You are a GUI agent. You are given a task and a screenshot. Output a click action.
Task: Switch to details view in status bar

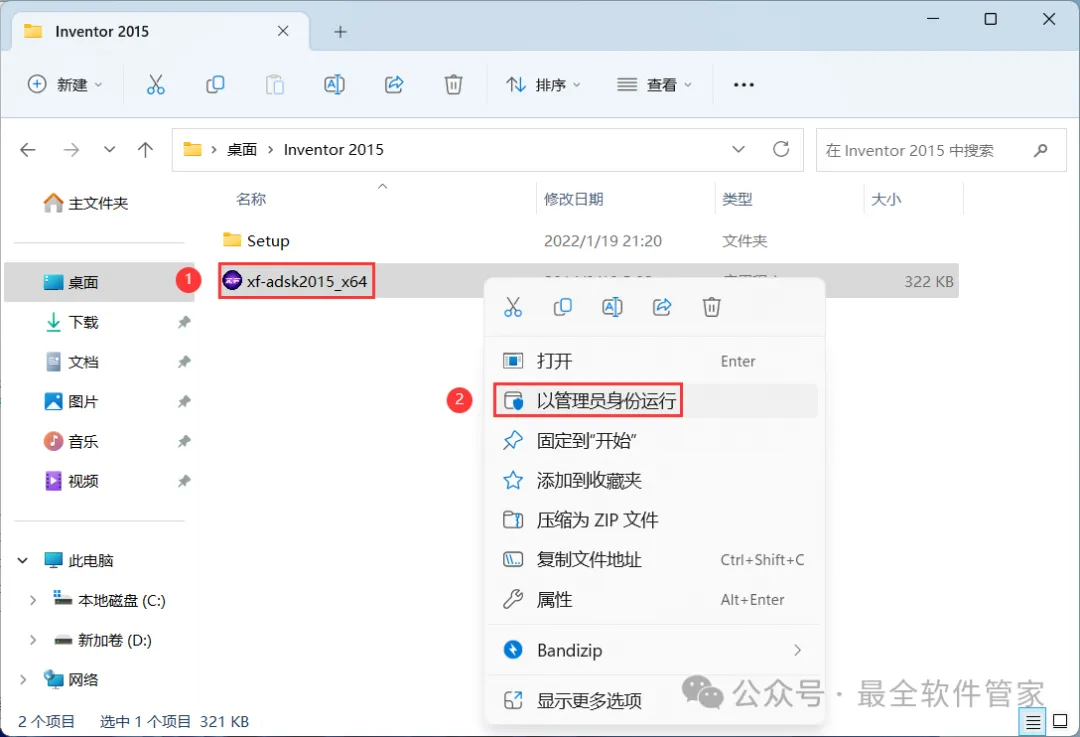pyautogui.click(x=1033, y=722)
